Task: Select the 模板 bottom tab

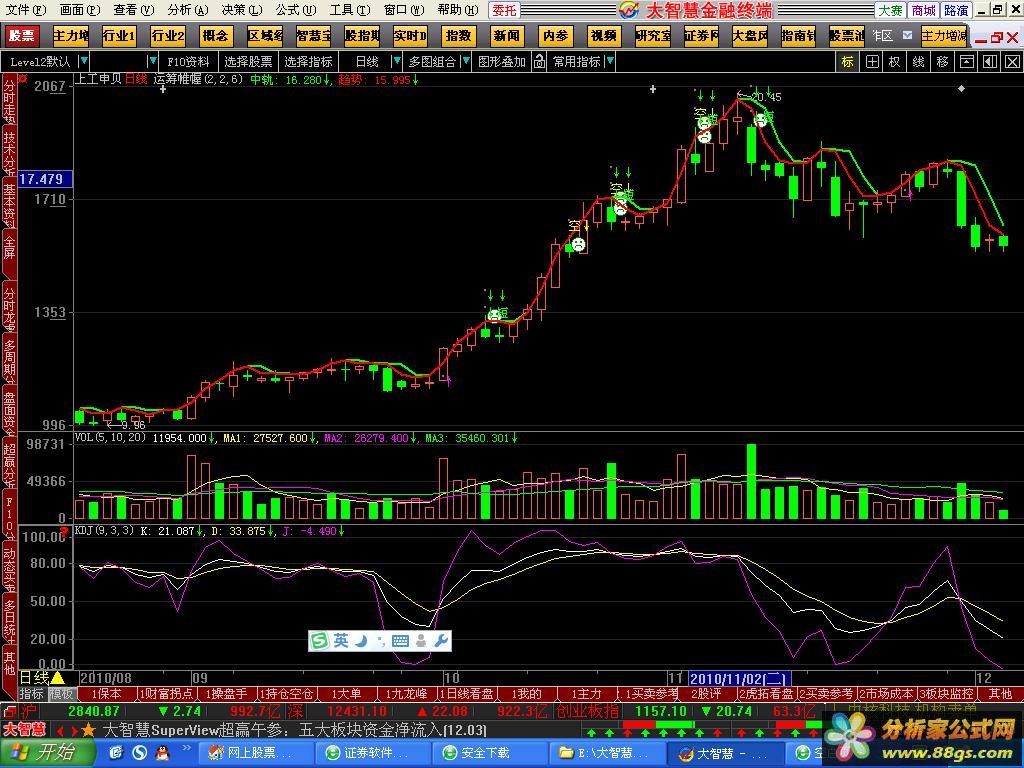Action: tap(62, 694)
